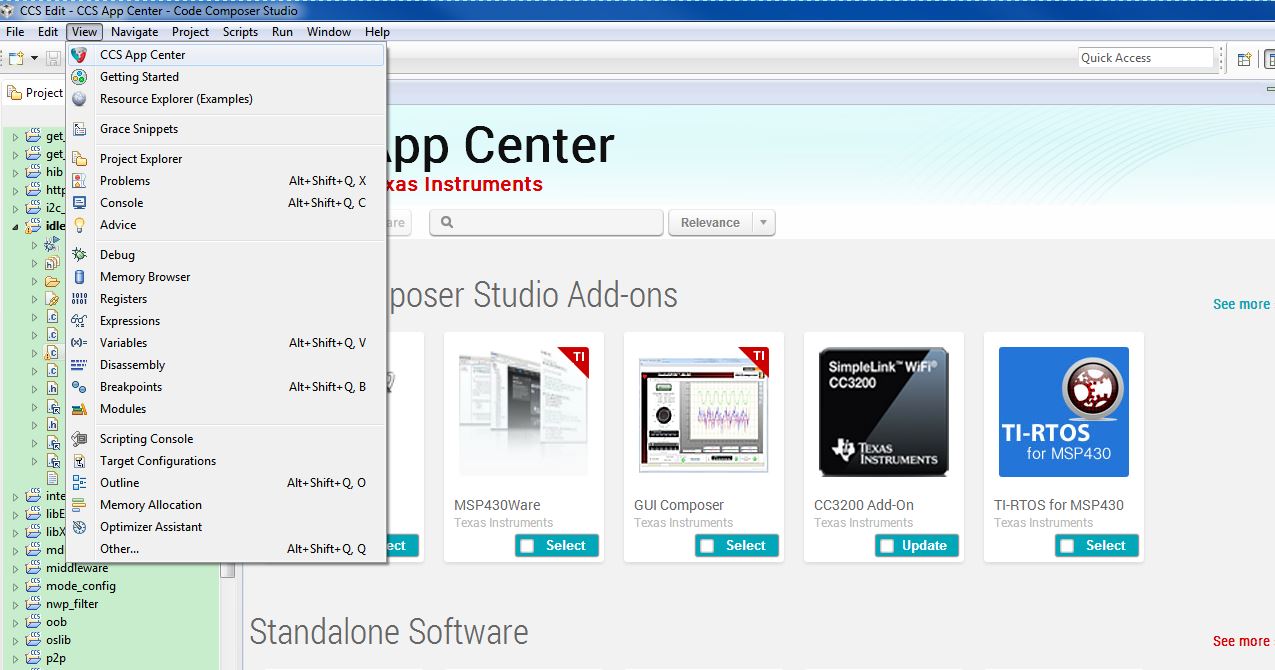Screen dimensions: 1275x670
Task: Click the Outline icon in View menu
Action: (x=79, y=483)
